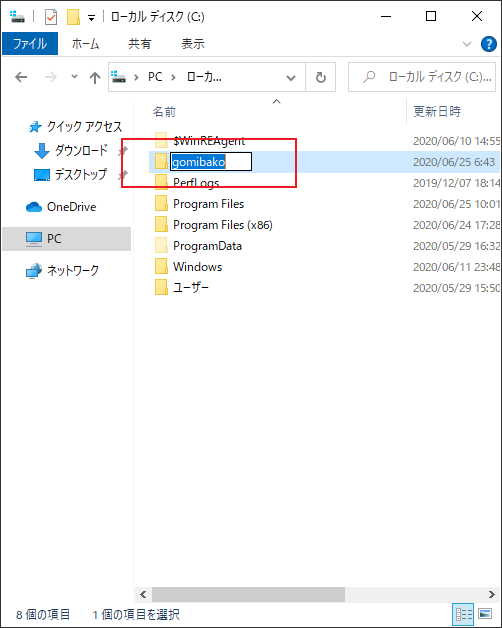
Task: Click the Properties checkmark icon in title bar
Action: pos(51,17)
